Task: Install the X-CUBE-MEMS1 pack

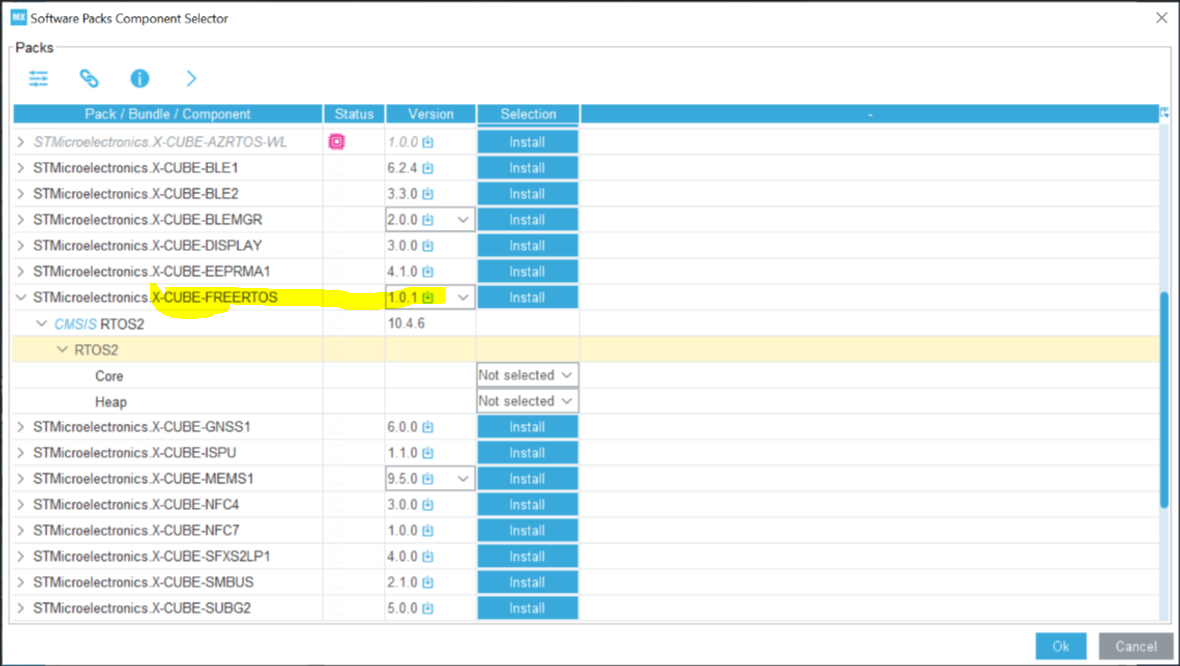Action: click(527, 478)
